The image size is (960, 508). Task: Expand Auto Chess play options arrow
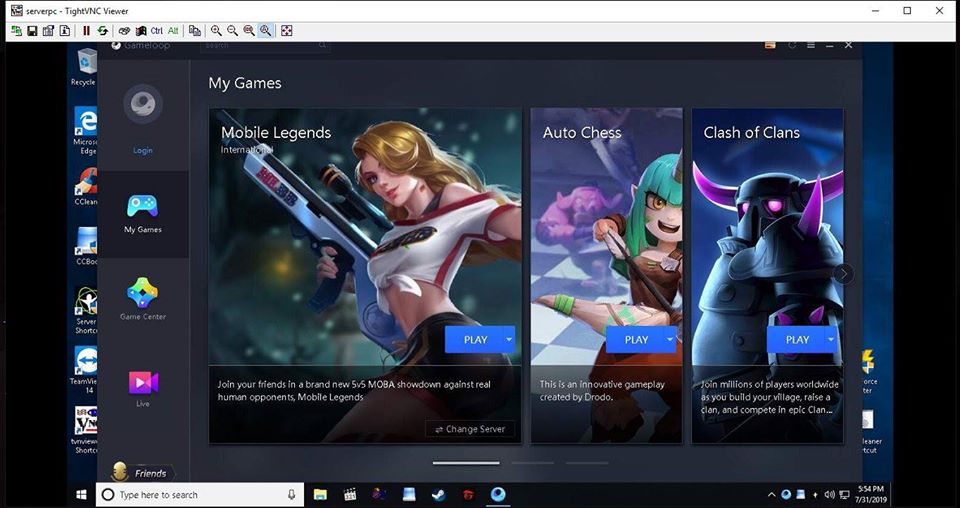click(x=670, y=340)
